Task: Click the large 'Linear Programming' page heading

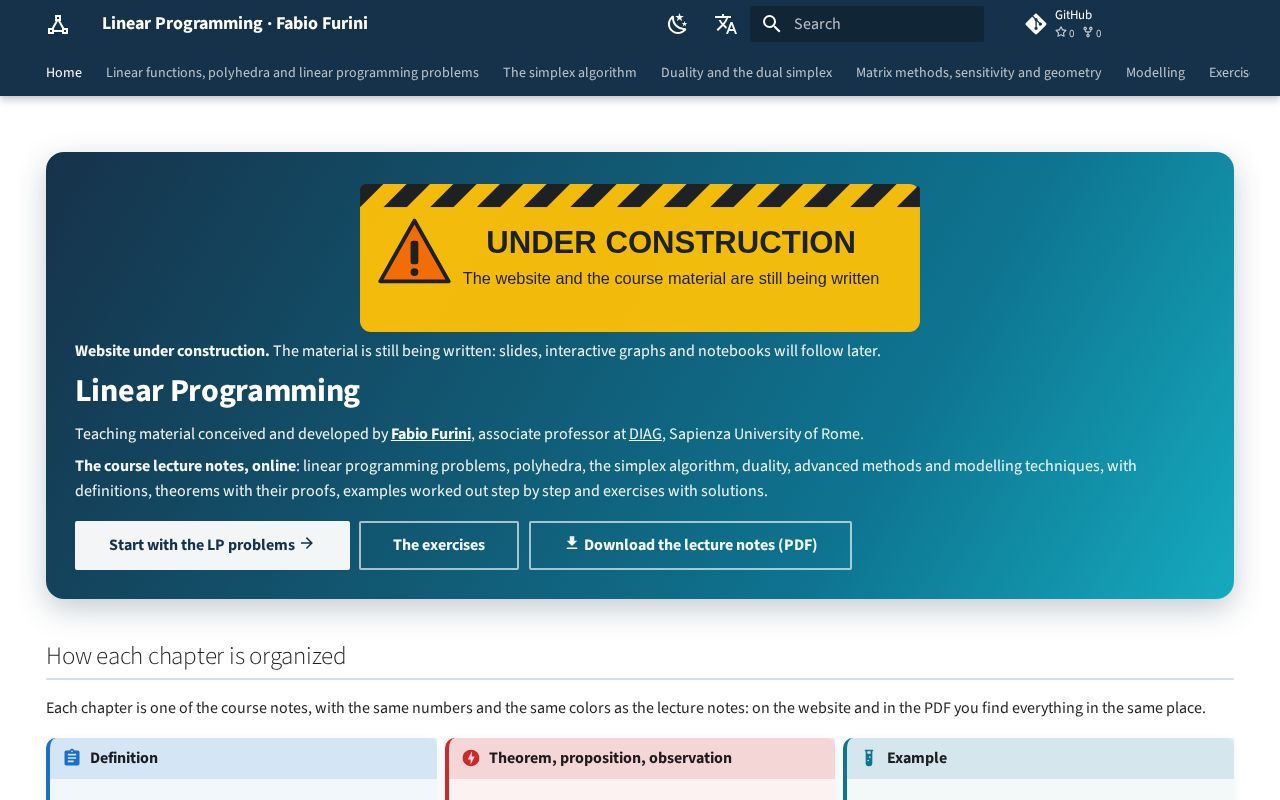Action: pos(217,390)
